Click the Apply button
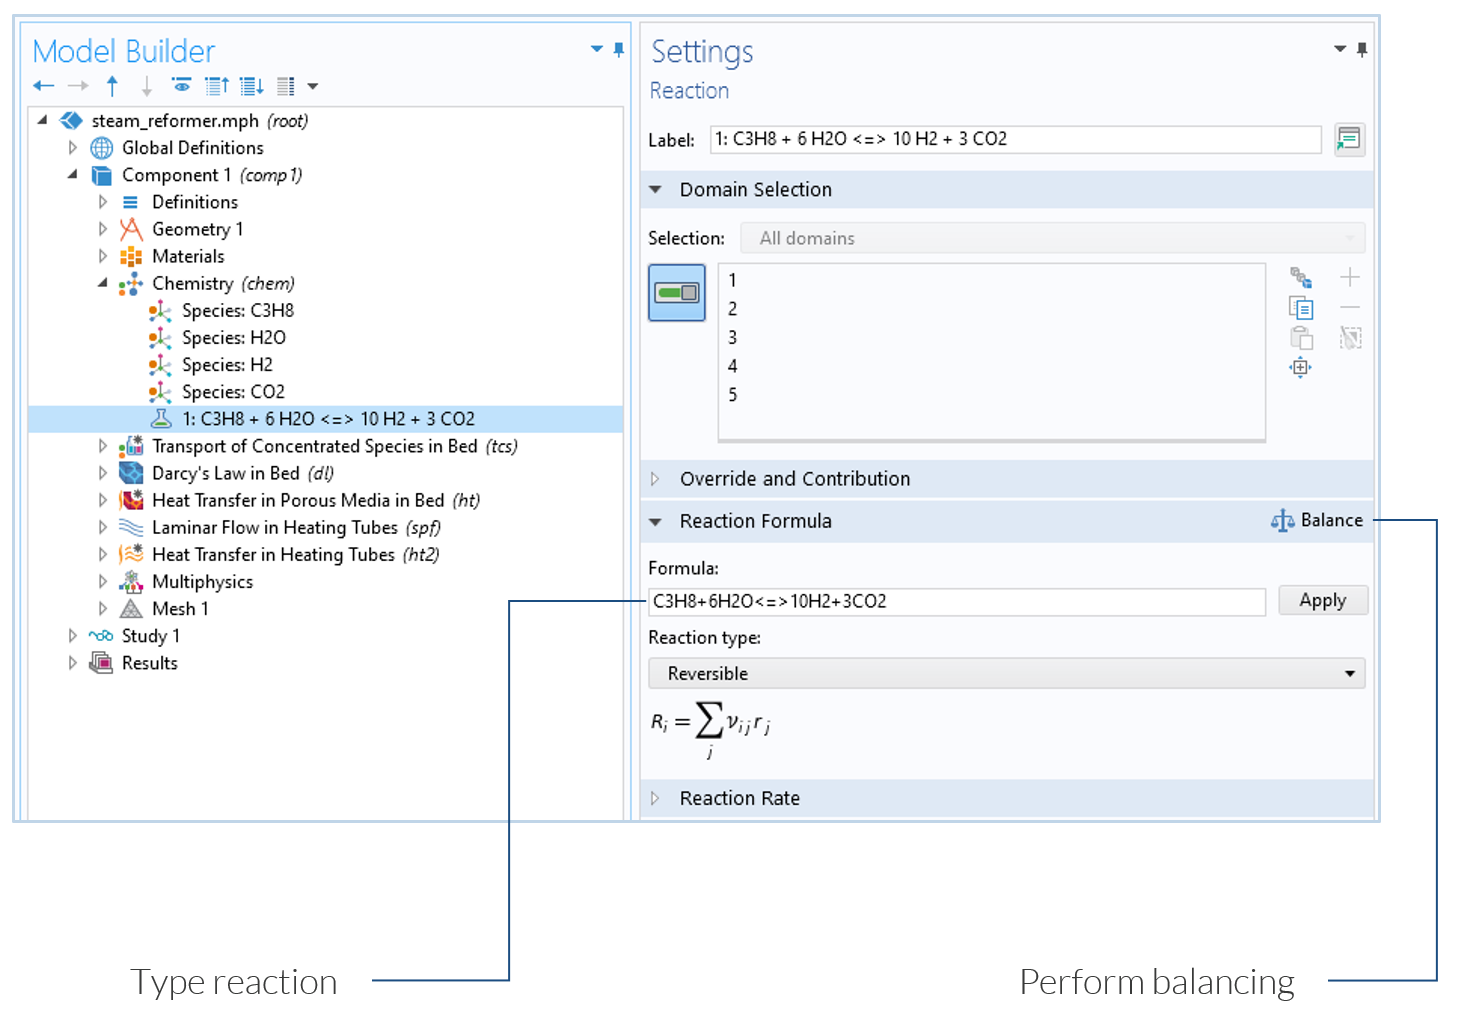The image size is (1461, 1016). click(x=1322, y=601)
